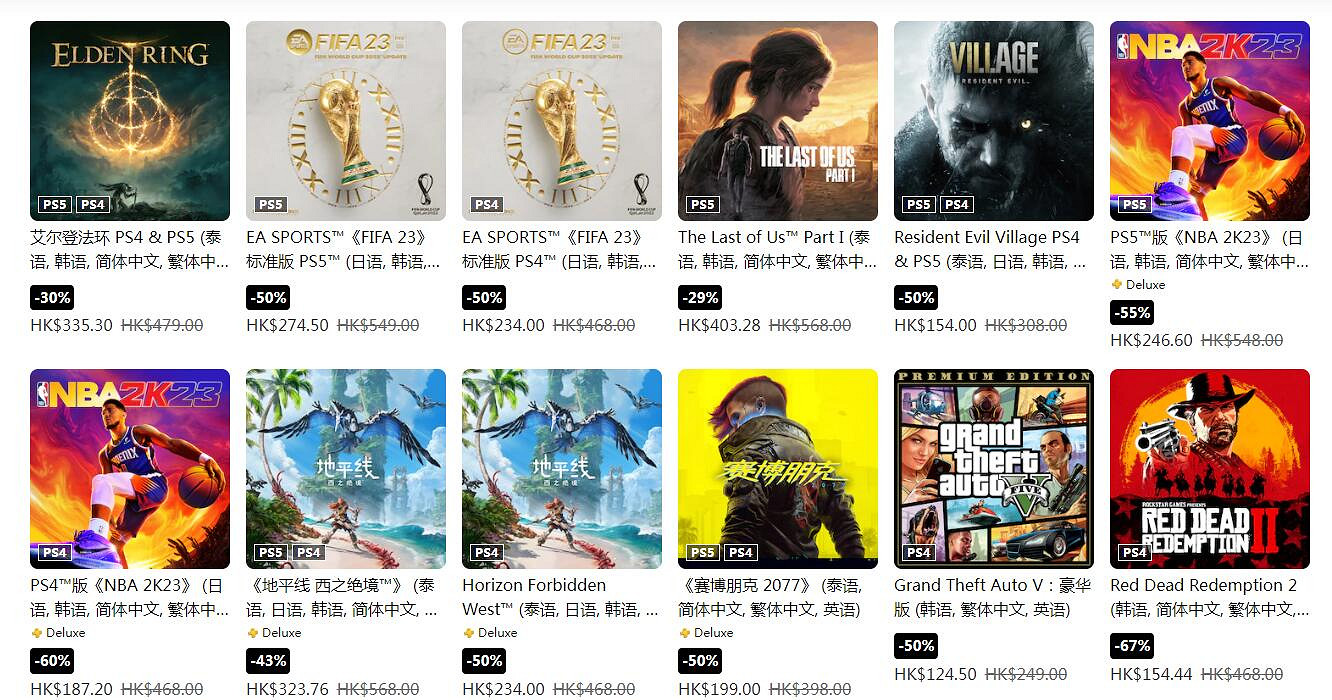The width and height of the screenshot is (1332, 700).
Task: Open the Horizon Forbidden West PS4 title link
Action: click(562, 597)
